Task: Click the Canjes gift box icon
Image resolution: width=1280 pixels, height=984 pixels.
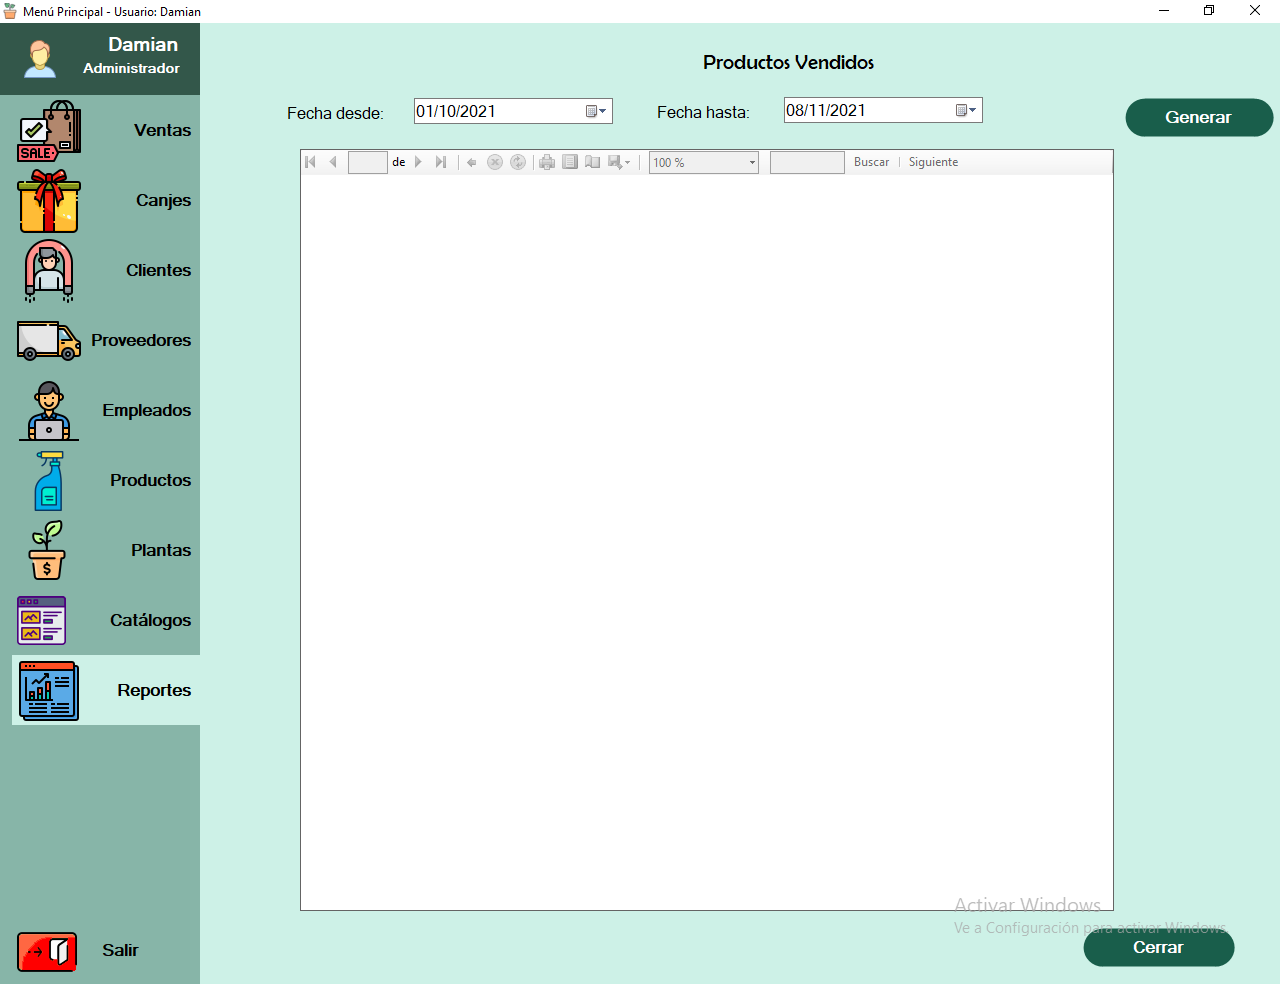Action: coord(49,201)
